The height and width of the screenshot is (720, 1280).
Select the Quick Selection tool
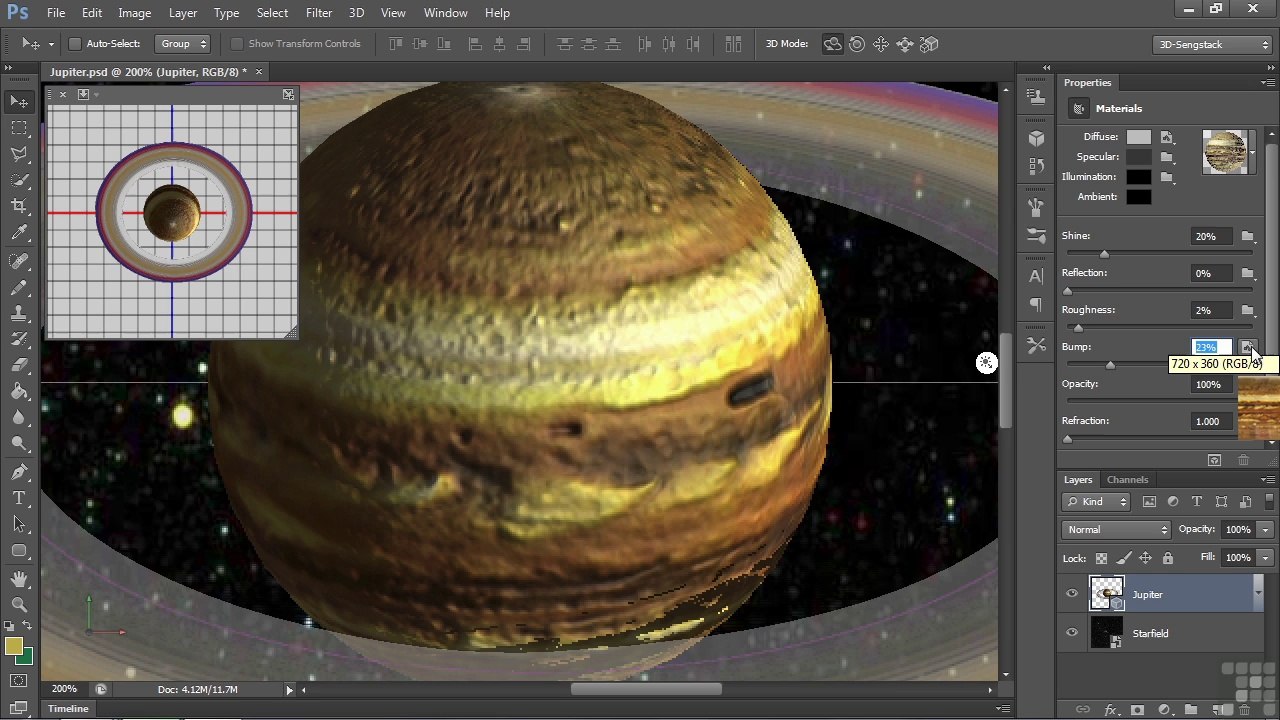point(19,180)
